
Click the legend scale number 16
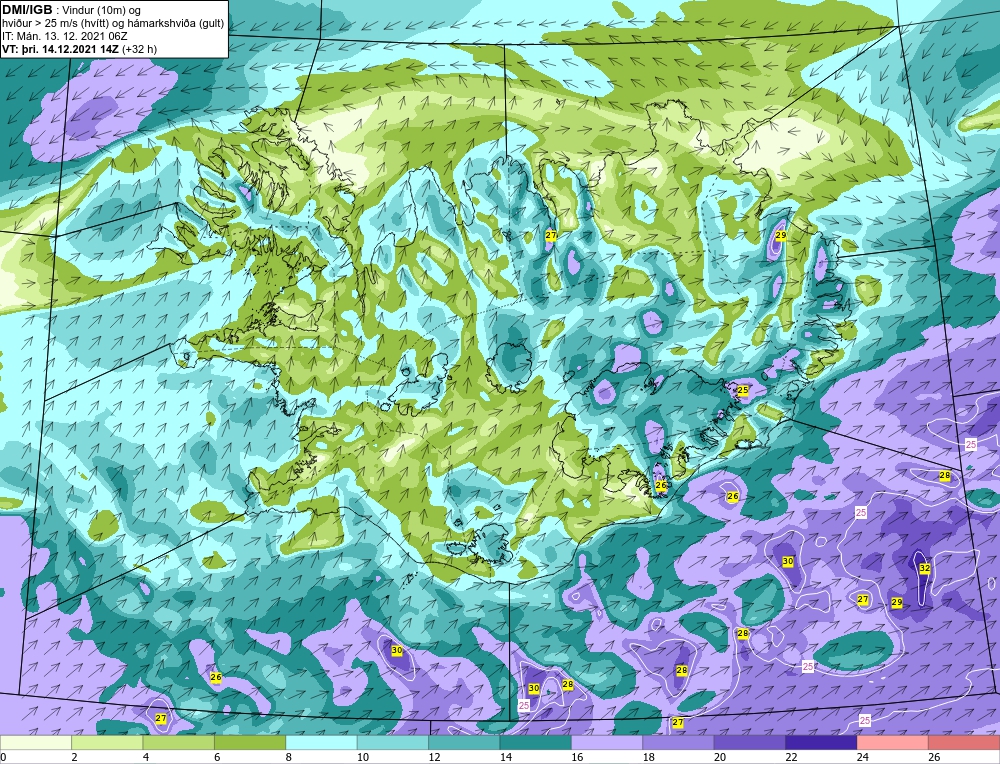coord(577,757)
